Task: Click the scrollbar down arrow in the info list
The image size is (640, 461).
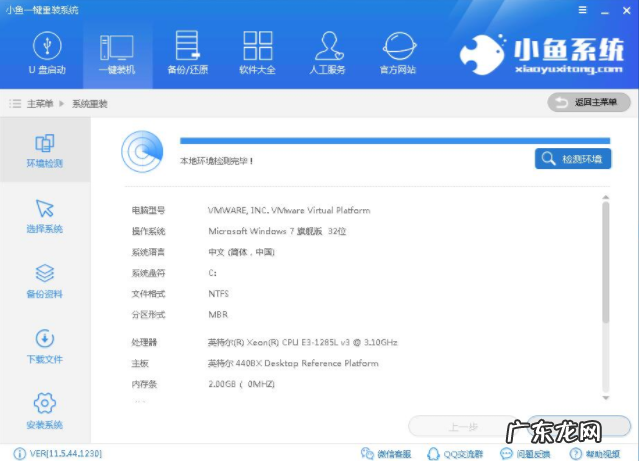Action: (606, 398)
